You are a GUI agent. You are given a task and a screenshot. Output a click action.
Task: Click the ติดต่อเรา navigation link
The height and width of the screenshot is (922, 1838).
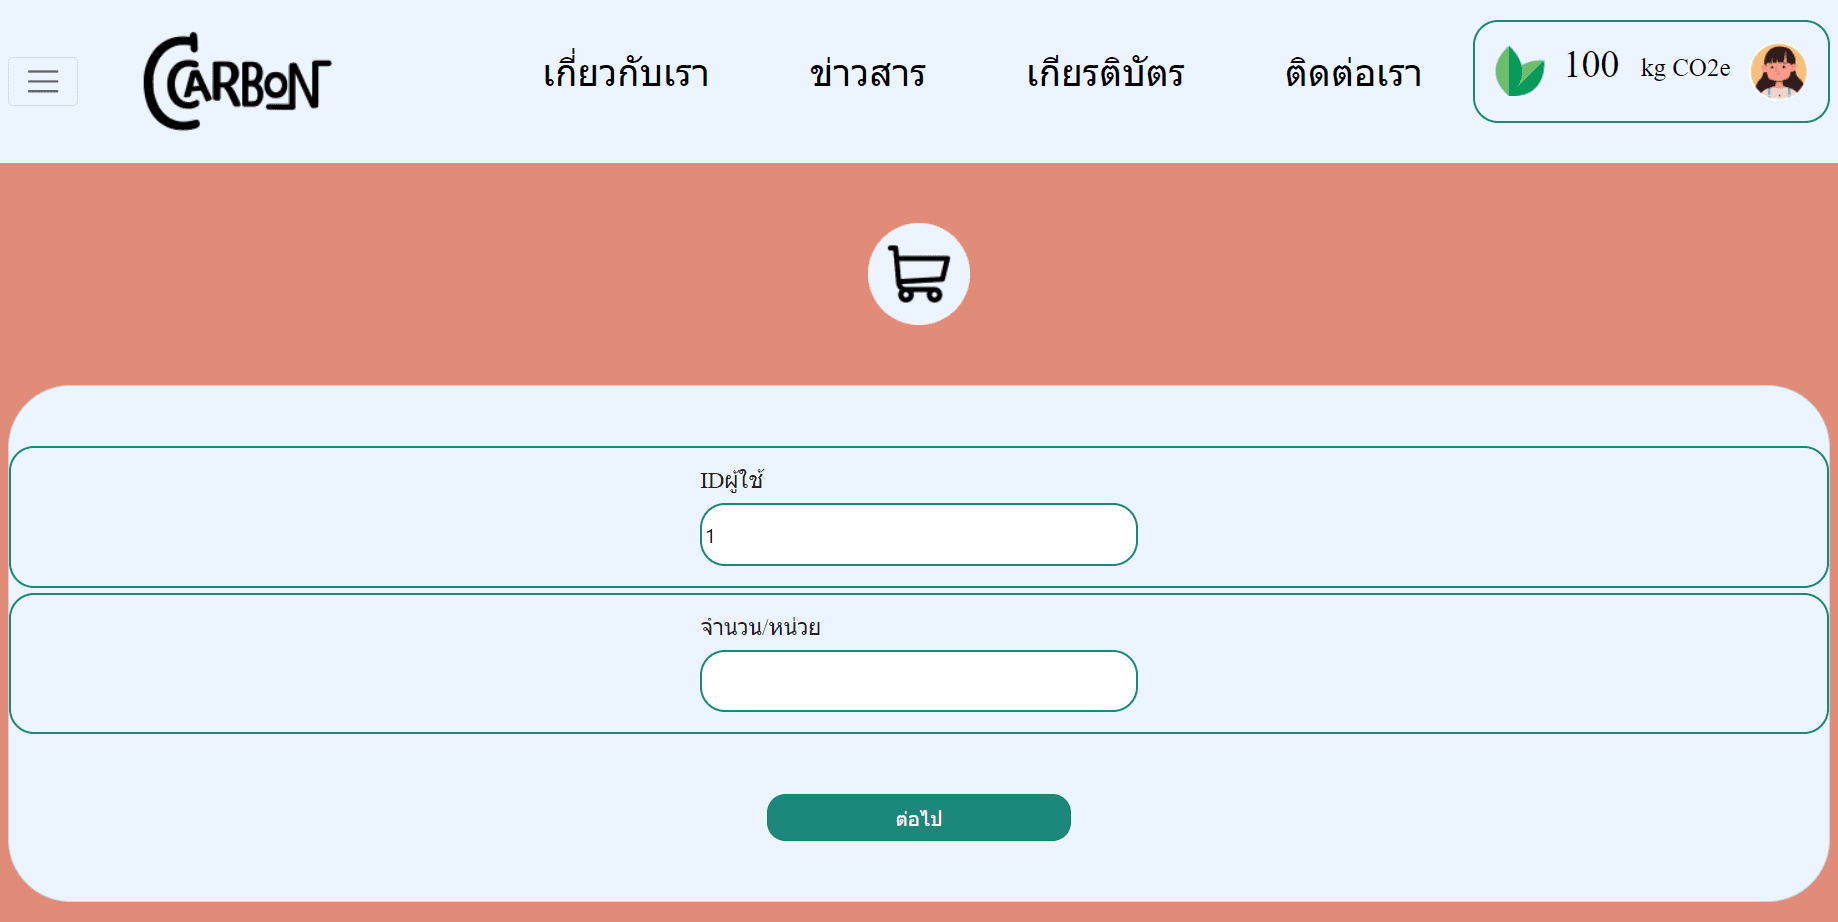click(1352, 73)
